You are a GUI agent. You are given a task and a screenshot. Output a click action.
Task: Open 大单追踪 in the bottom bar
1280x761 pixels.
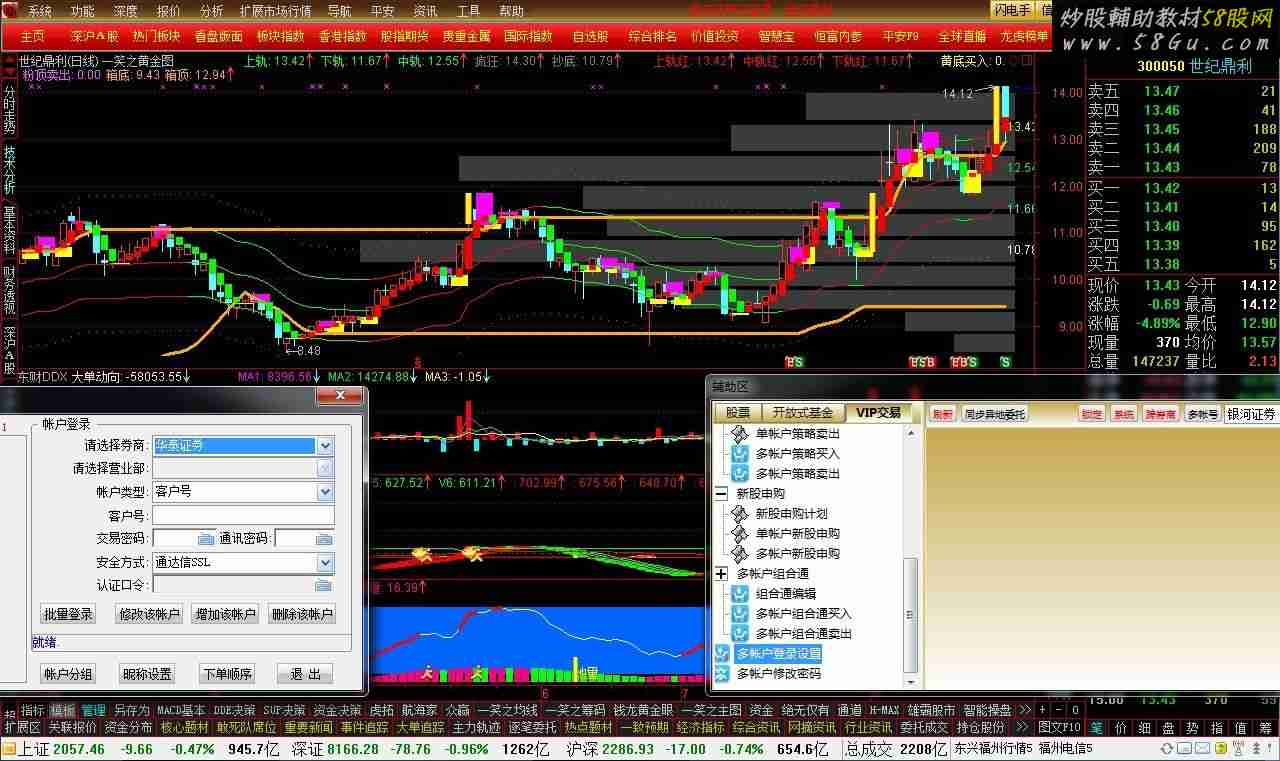(x=420, y=727)
